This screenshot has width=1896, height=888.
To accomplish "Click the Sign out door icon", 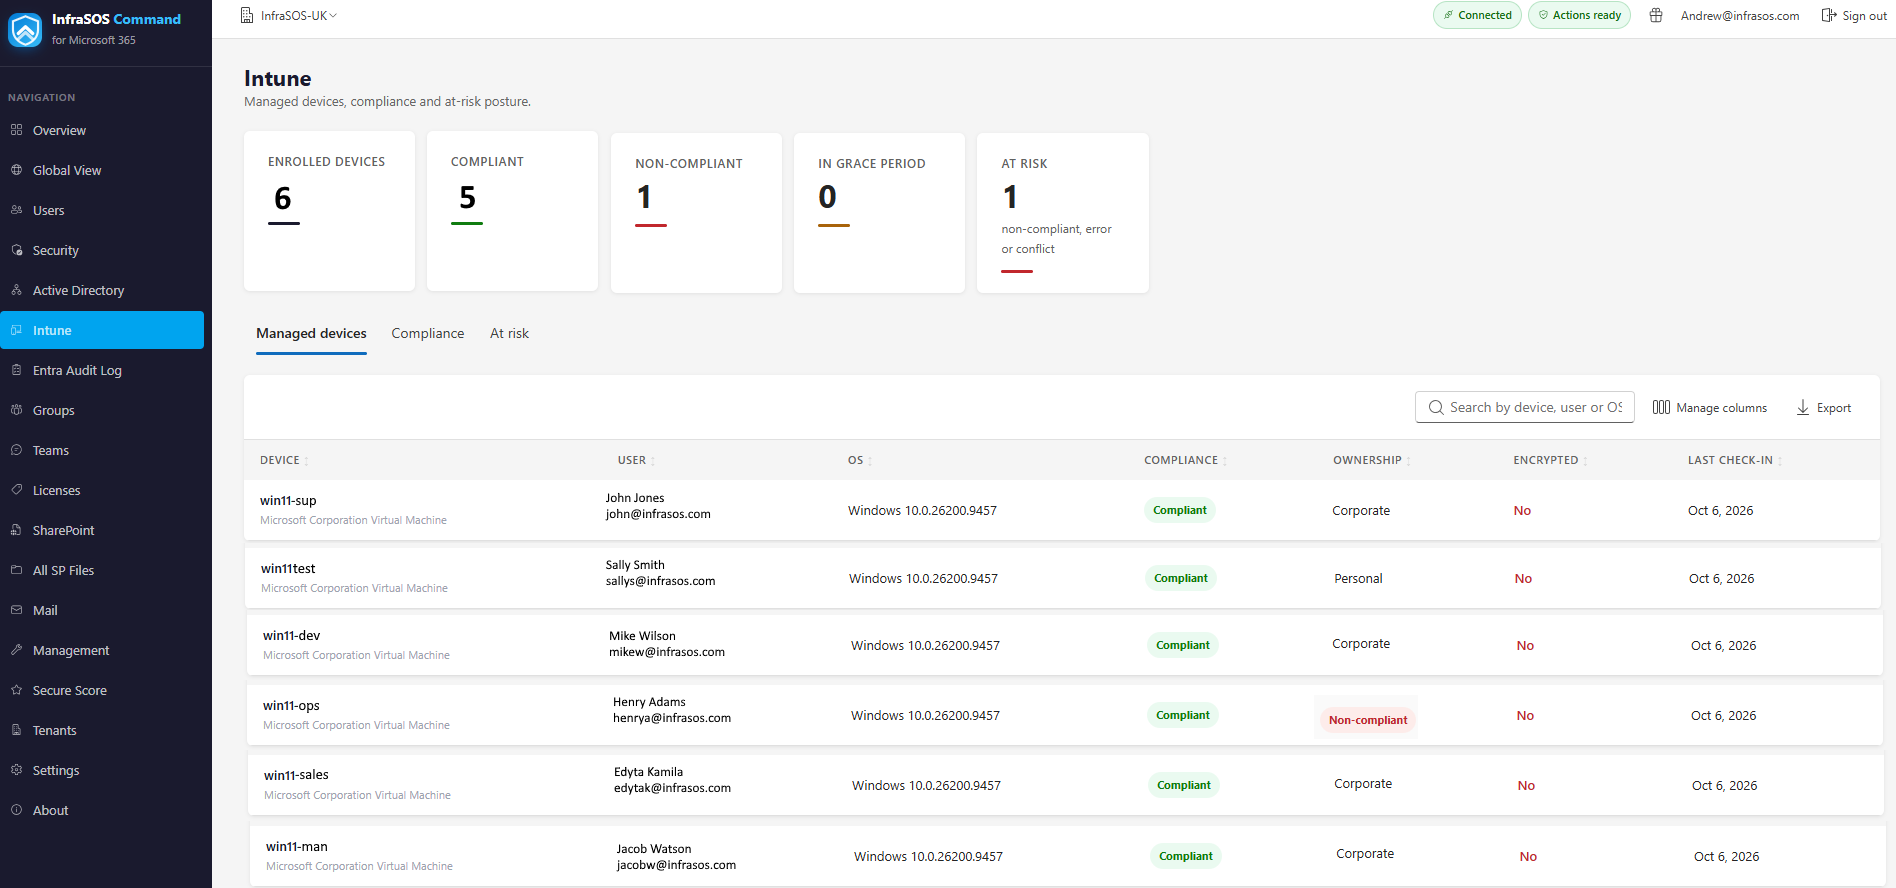I will (1829, 15).
